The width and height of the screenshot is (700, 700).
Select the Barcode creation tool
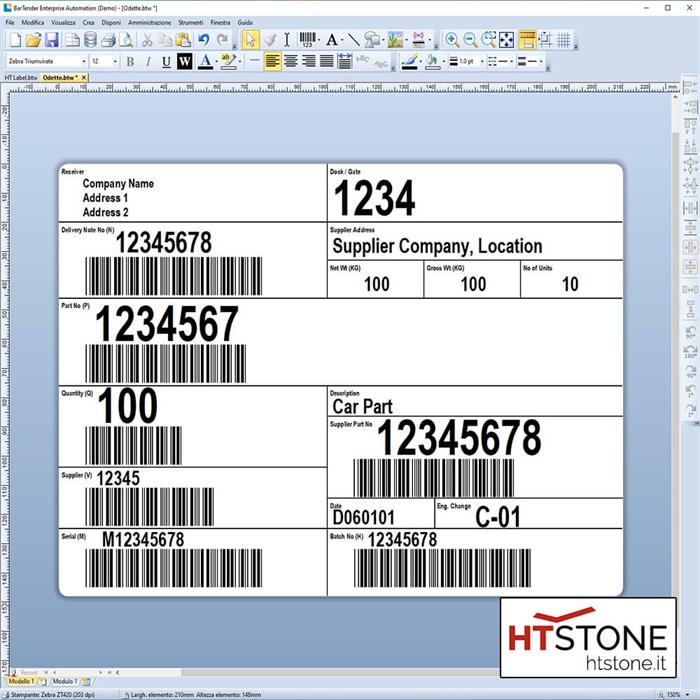click(x=307, y=40)
